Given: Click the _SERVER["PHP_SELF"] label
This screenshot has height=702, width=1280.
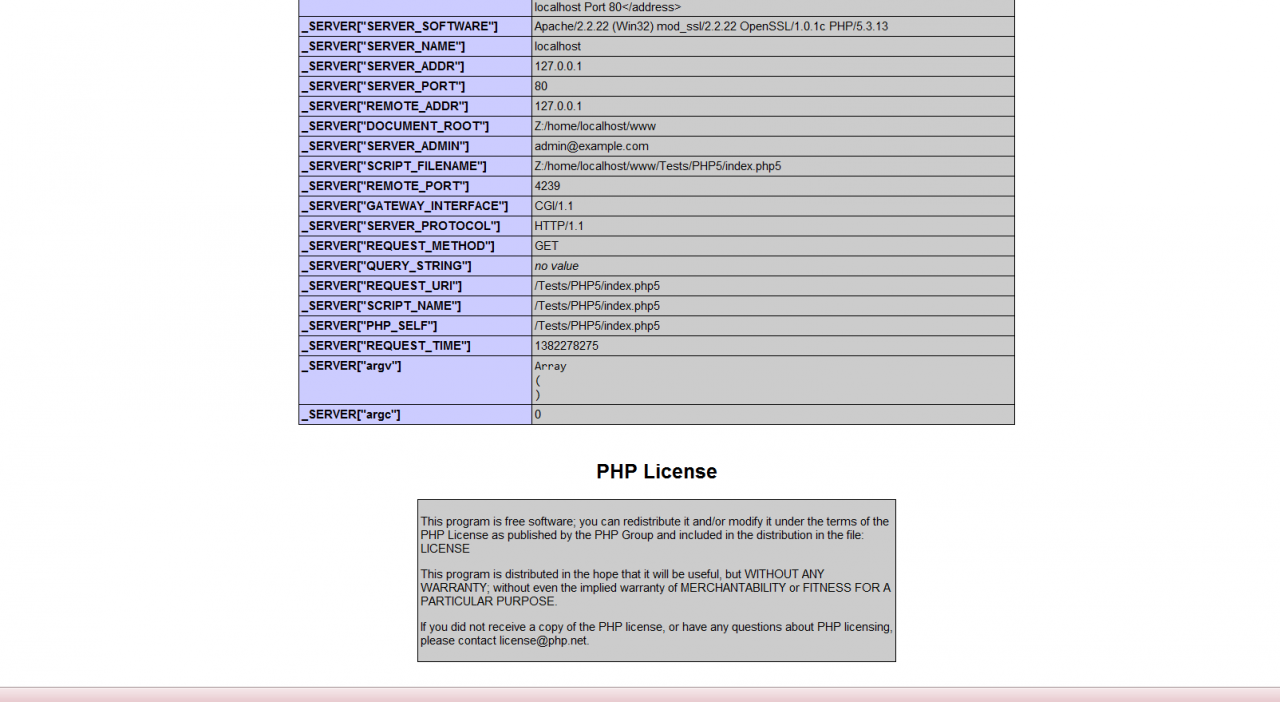Looking at the screenshot, I should [369, 326].
